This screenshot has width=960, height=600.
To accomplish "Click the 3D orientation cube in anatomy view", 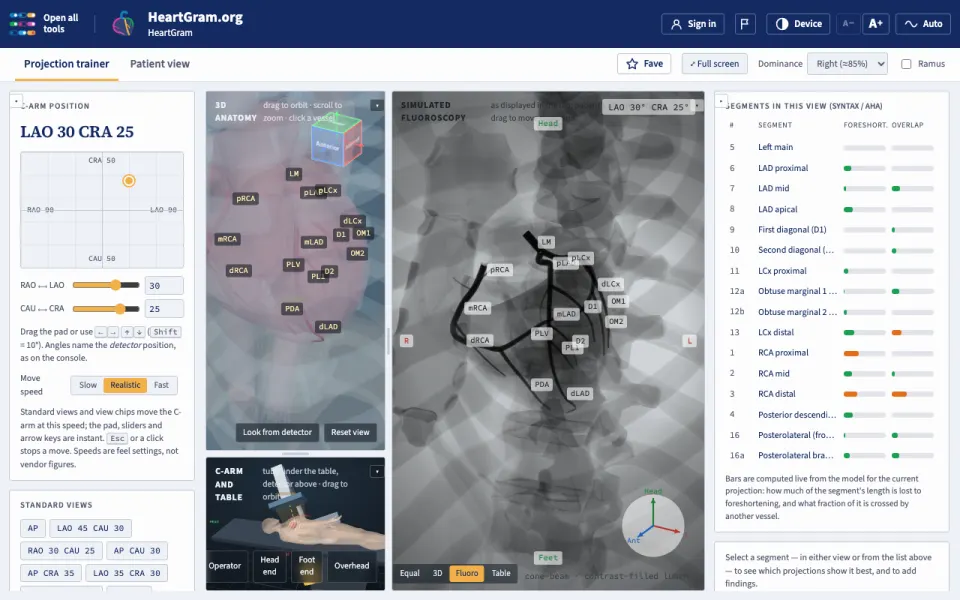I will point(336,140).
